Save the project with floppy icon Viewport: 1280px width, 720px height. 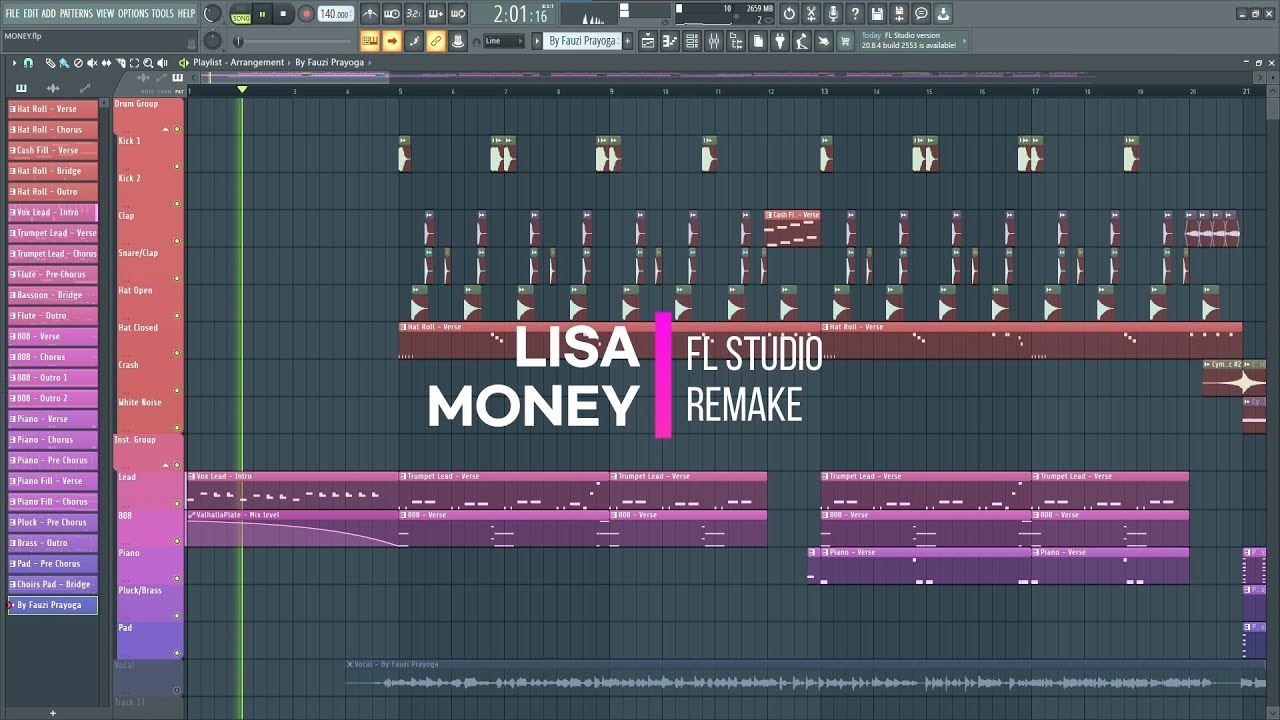(877, 14)
